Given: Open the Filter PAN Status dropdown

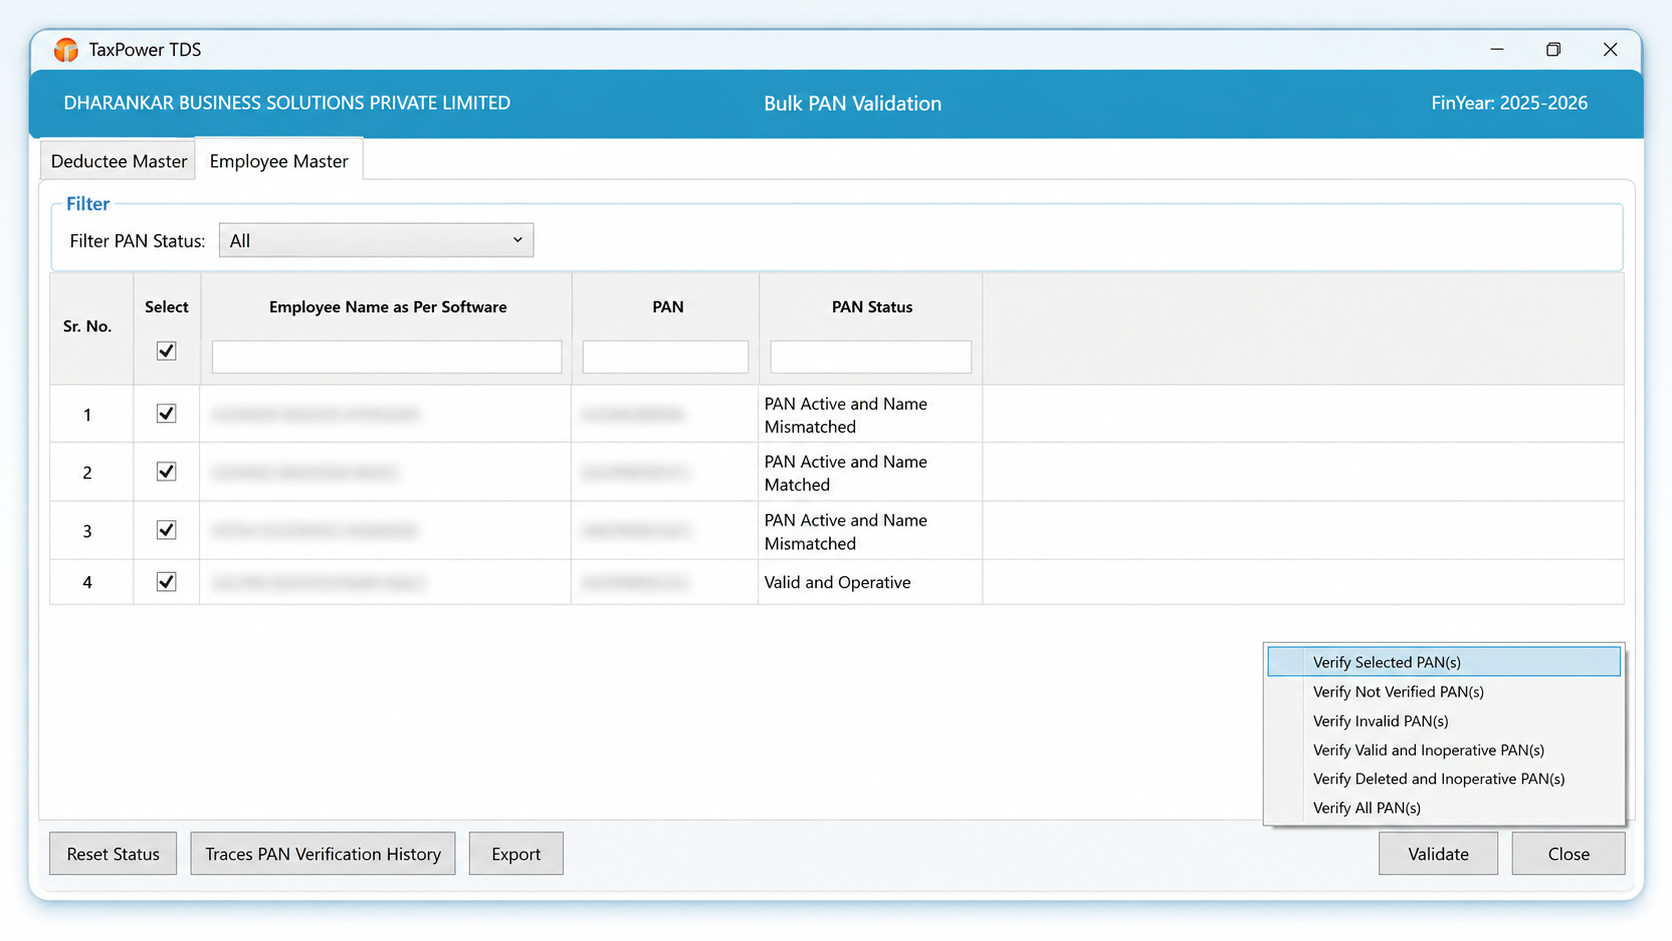Looking at the screenshot, I should (x=376, y=240).
